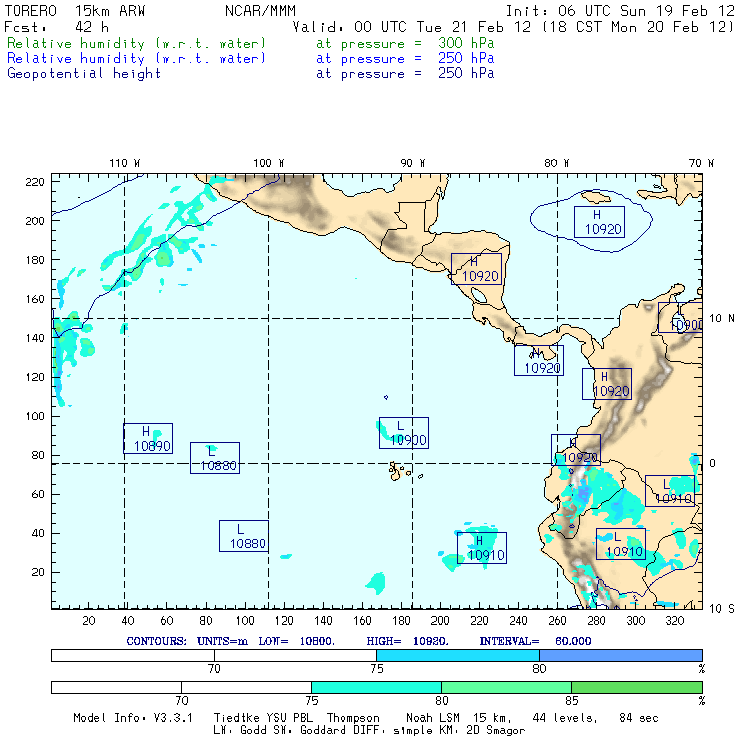Viewport: 740px width, 740px height.
Task: Select the H 10910 label in the southern Pacific
Action: click(482, 548)
